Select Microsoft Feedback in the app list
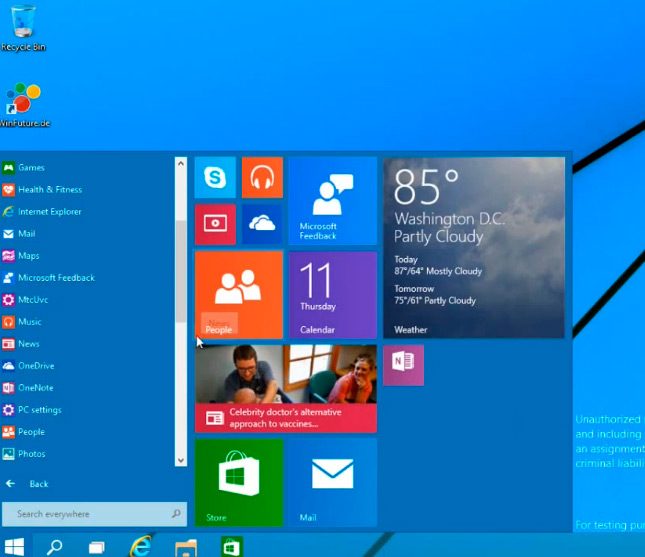 87,278
